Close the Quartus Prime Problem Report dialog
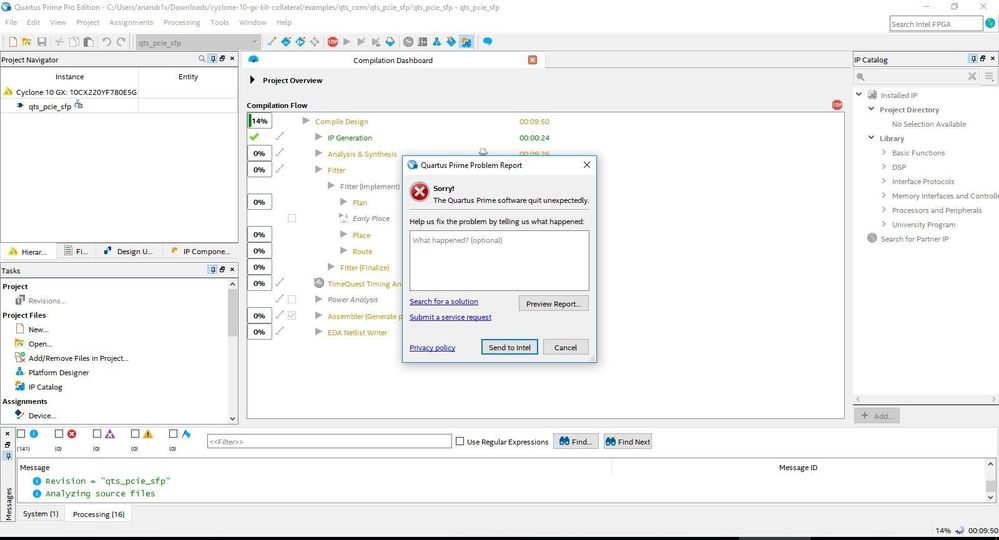 click(587, 165)
